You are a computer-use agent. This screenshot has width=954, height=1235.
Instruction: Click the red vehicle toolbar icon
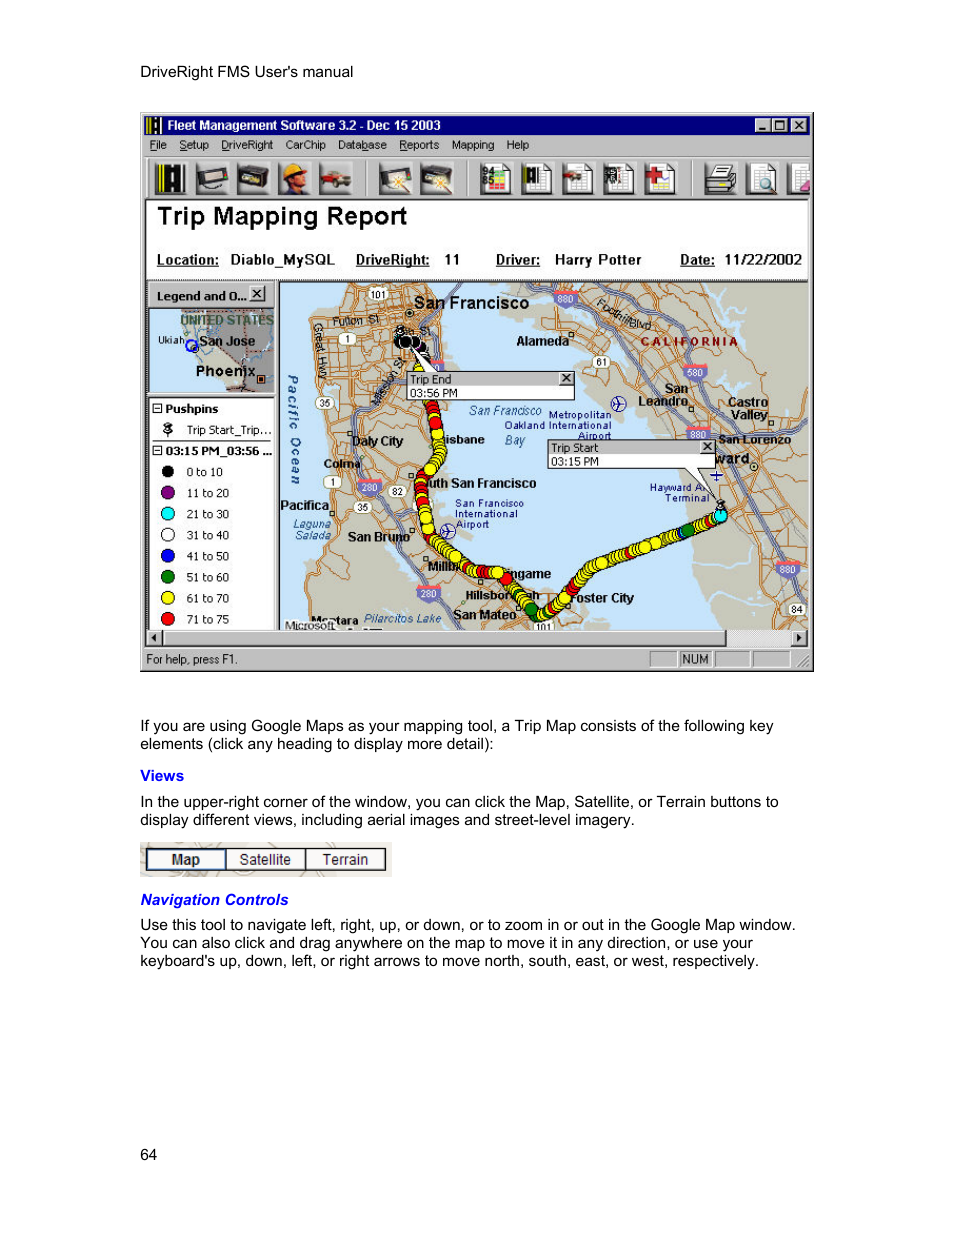tap(335, 178)
